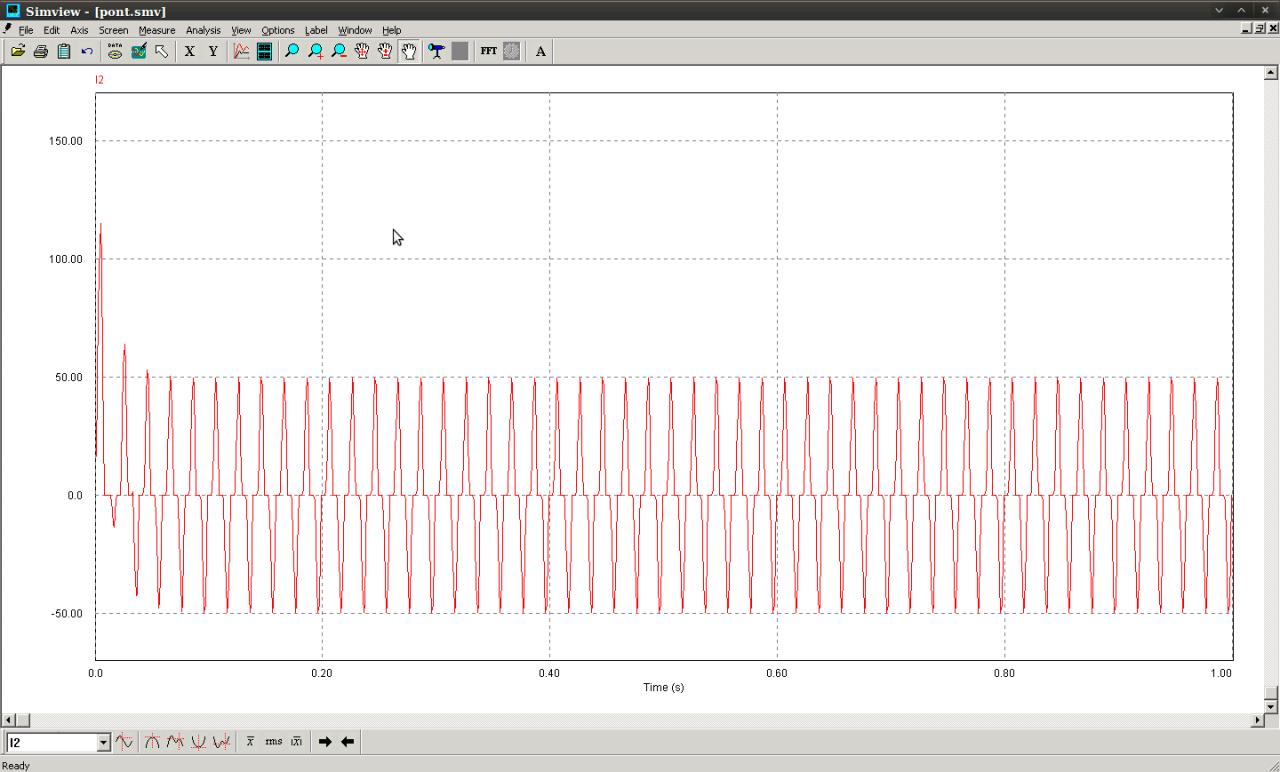
Task: Add a text label with the A tool
Action: coord(540,51)
